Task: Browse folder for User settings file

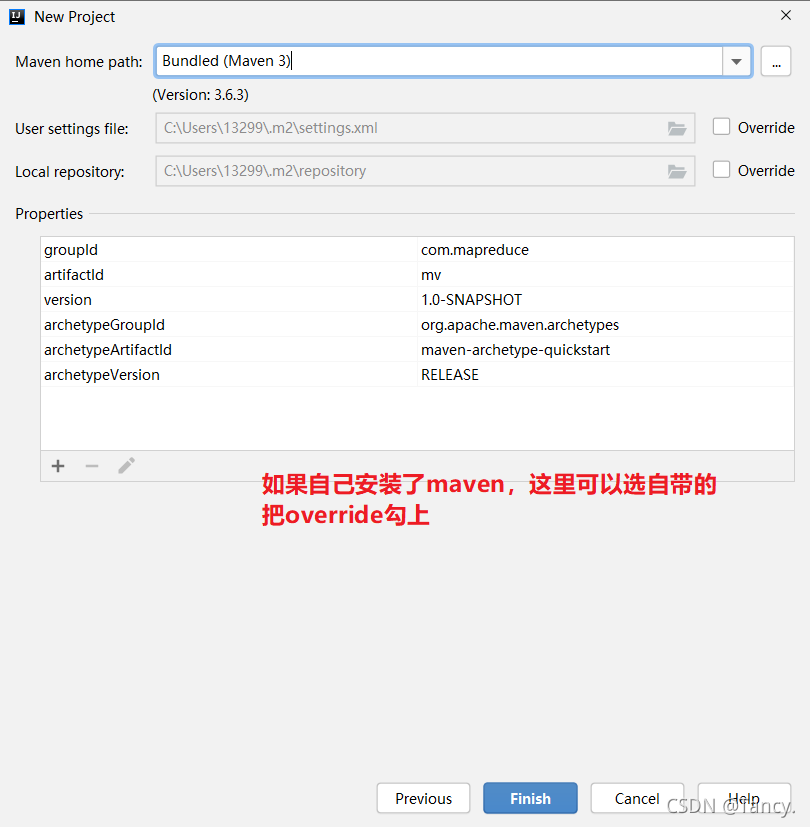Action: point(677,128)
